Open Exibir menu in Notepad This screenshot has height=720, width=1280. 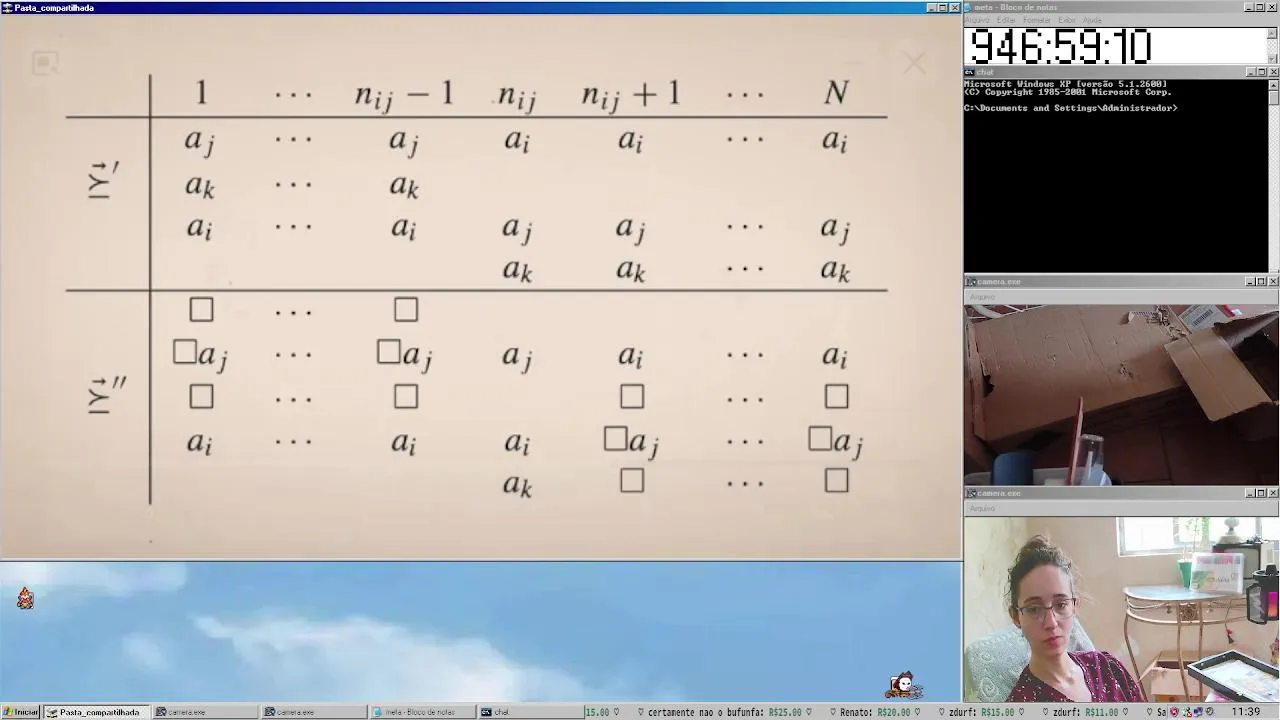1067,20
